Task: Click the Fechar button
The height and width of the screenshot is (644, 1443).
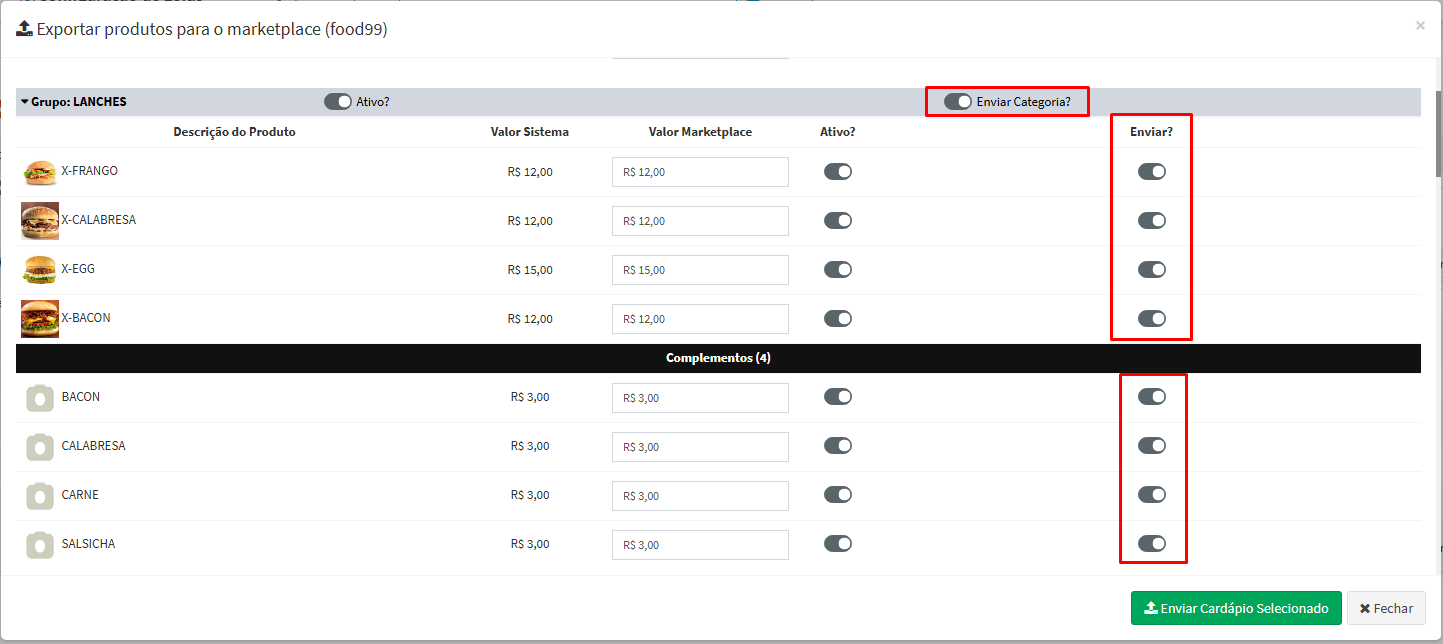Action: [1386, 608]
